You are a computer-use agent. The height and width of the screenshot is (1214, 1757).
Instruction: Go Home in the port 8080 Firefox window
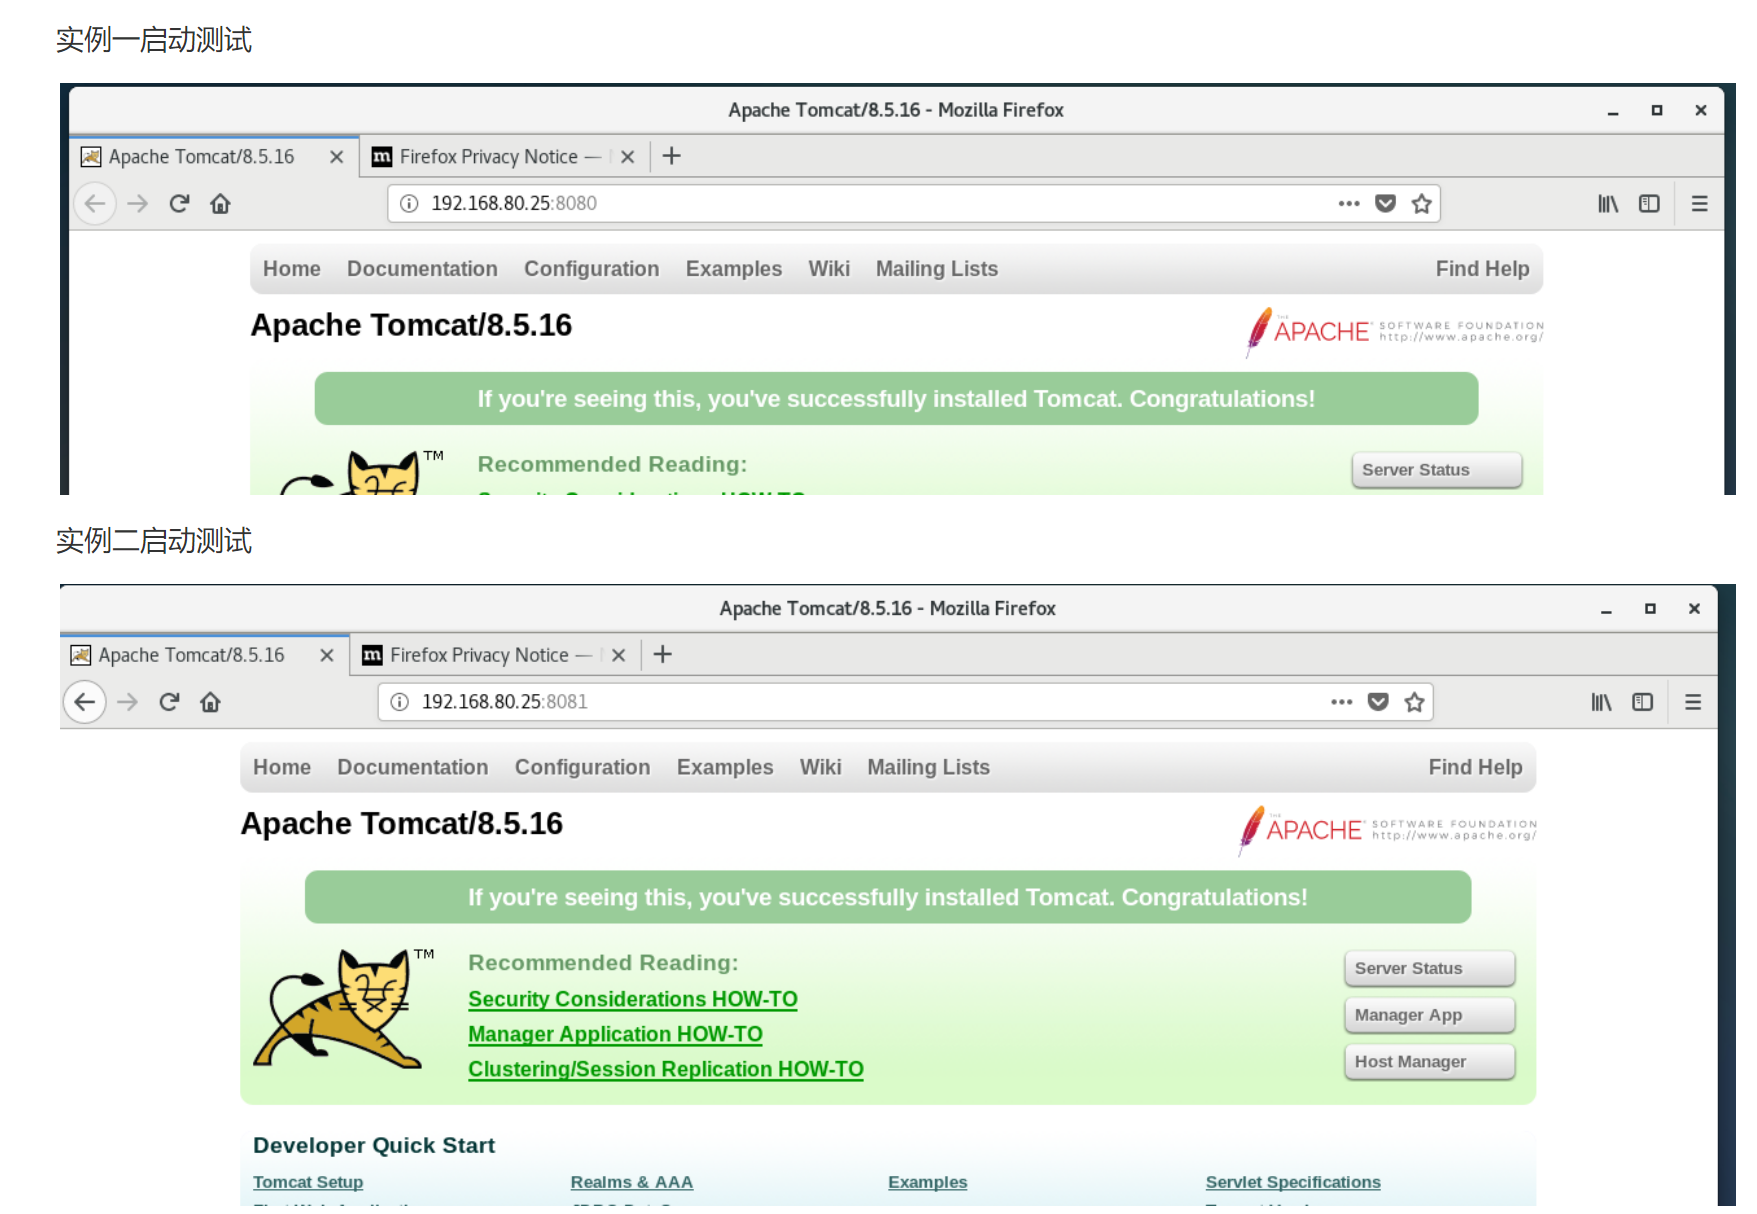(x=220, y=204)
